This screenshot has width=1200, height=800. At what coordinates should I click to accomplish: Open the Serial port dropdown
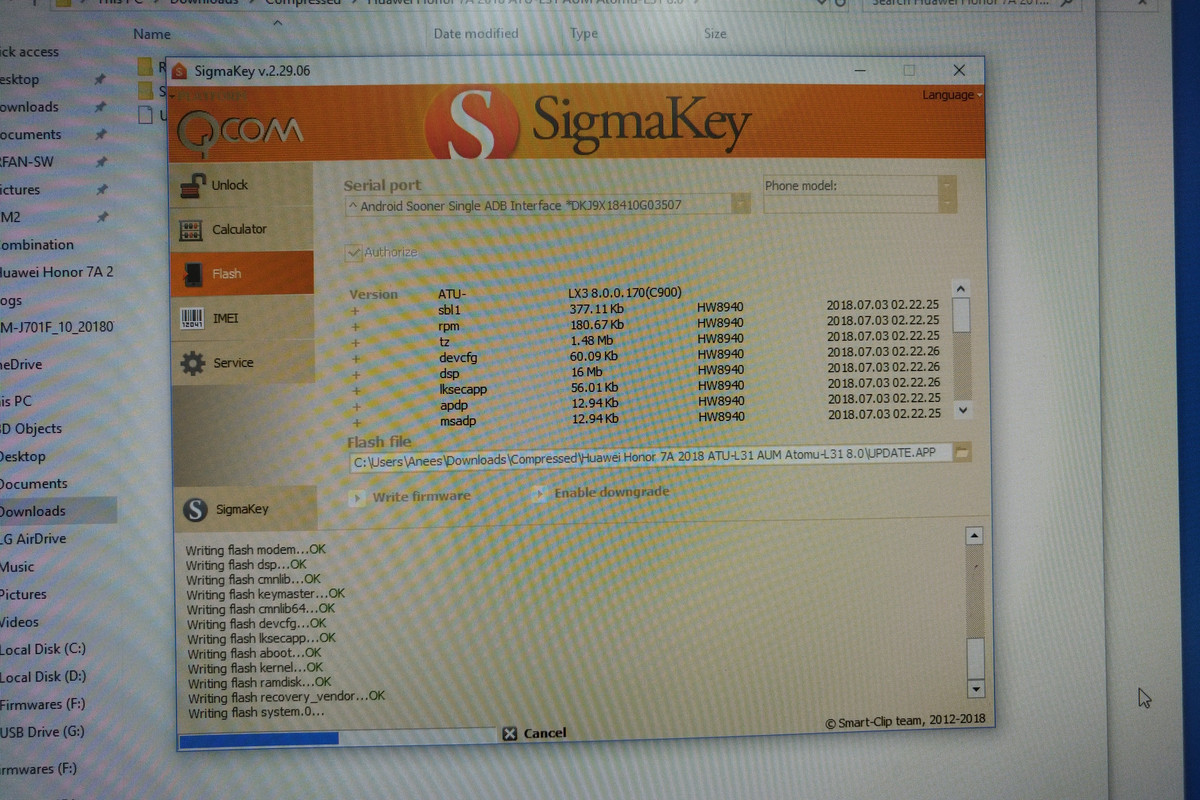click(x=741, y=205)
